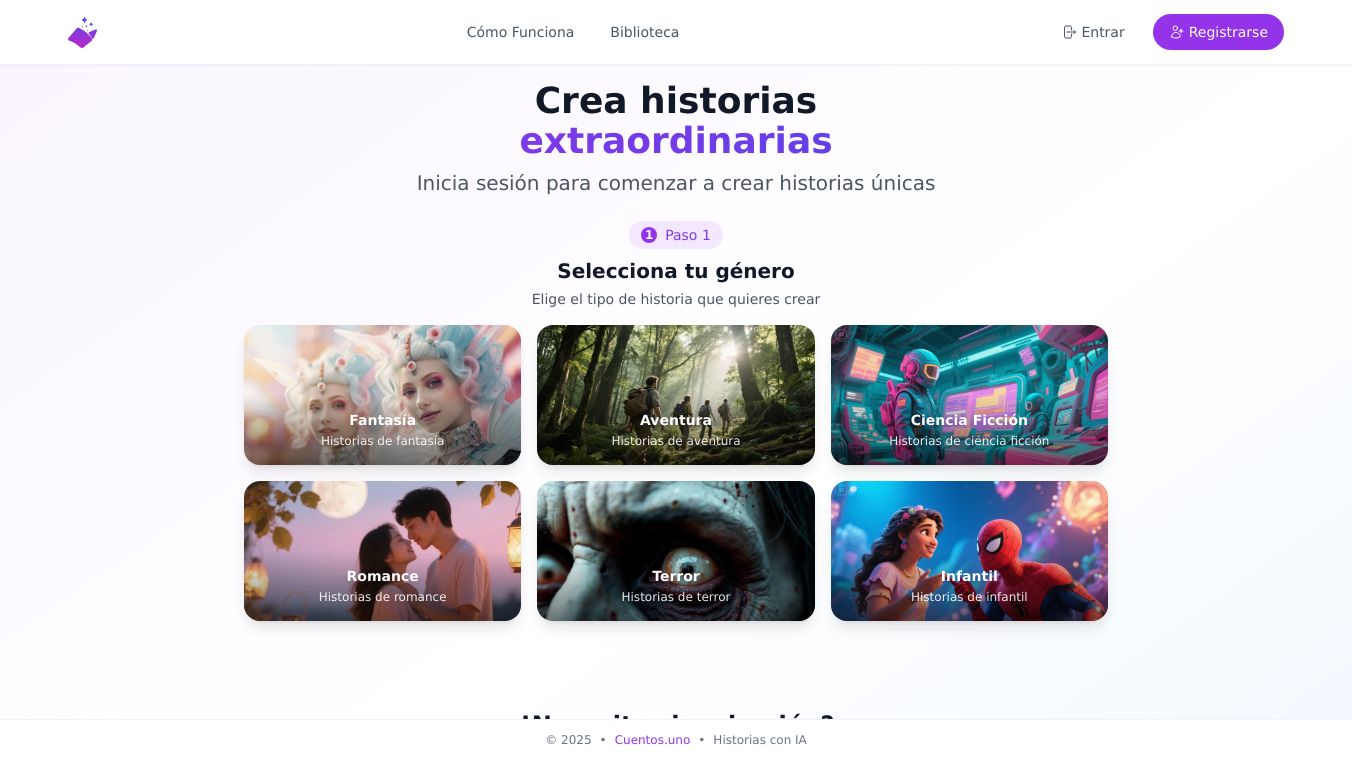Viewport: 1352px width, 760px height.
Task: Click the purple book logo icon
Action: click(83, 32)
